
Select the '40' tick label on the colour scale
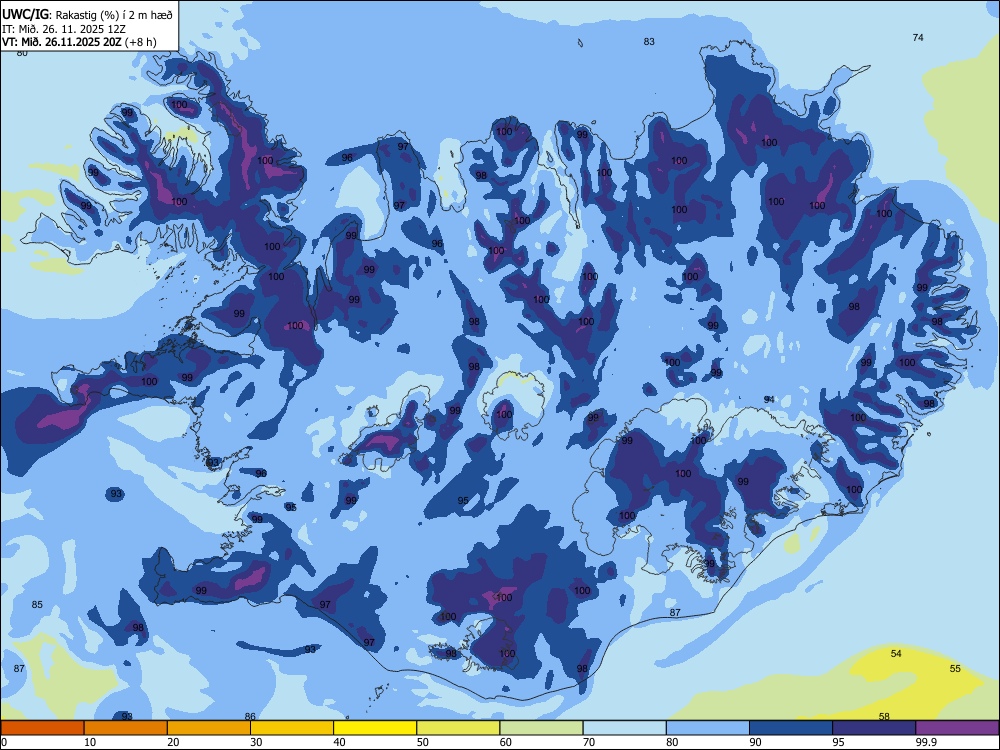(x=339, y=742)
